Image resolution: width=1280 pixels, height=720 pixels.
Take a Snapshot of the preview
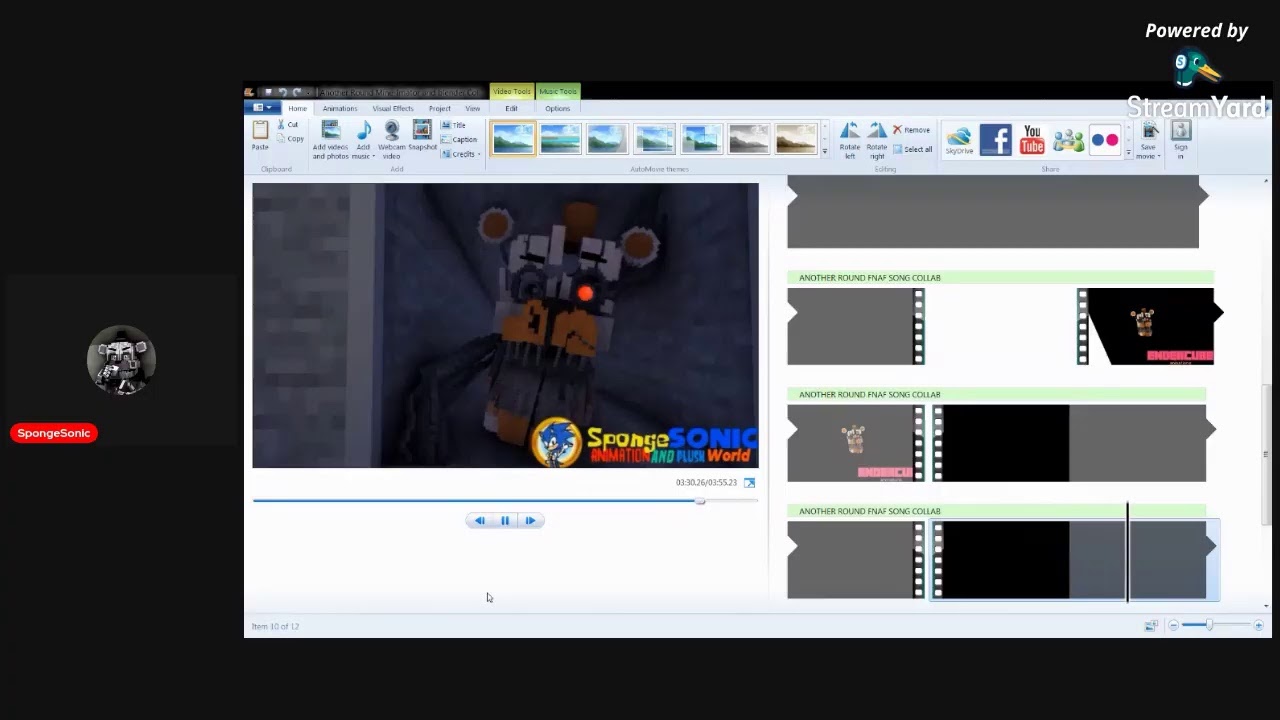pos(422,136)
